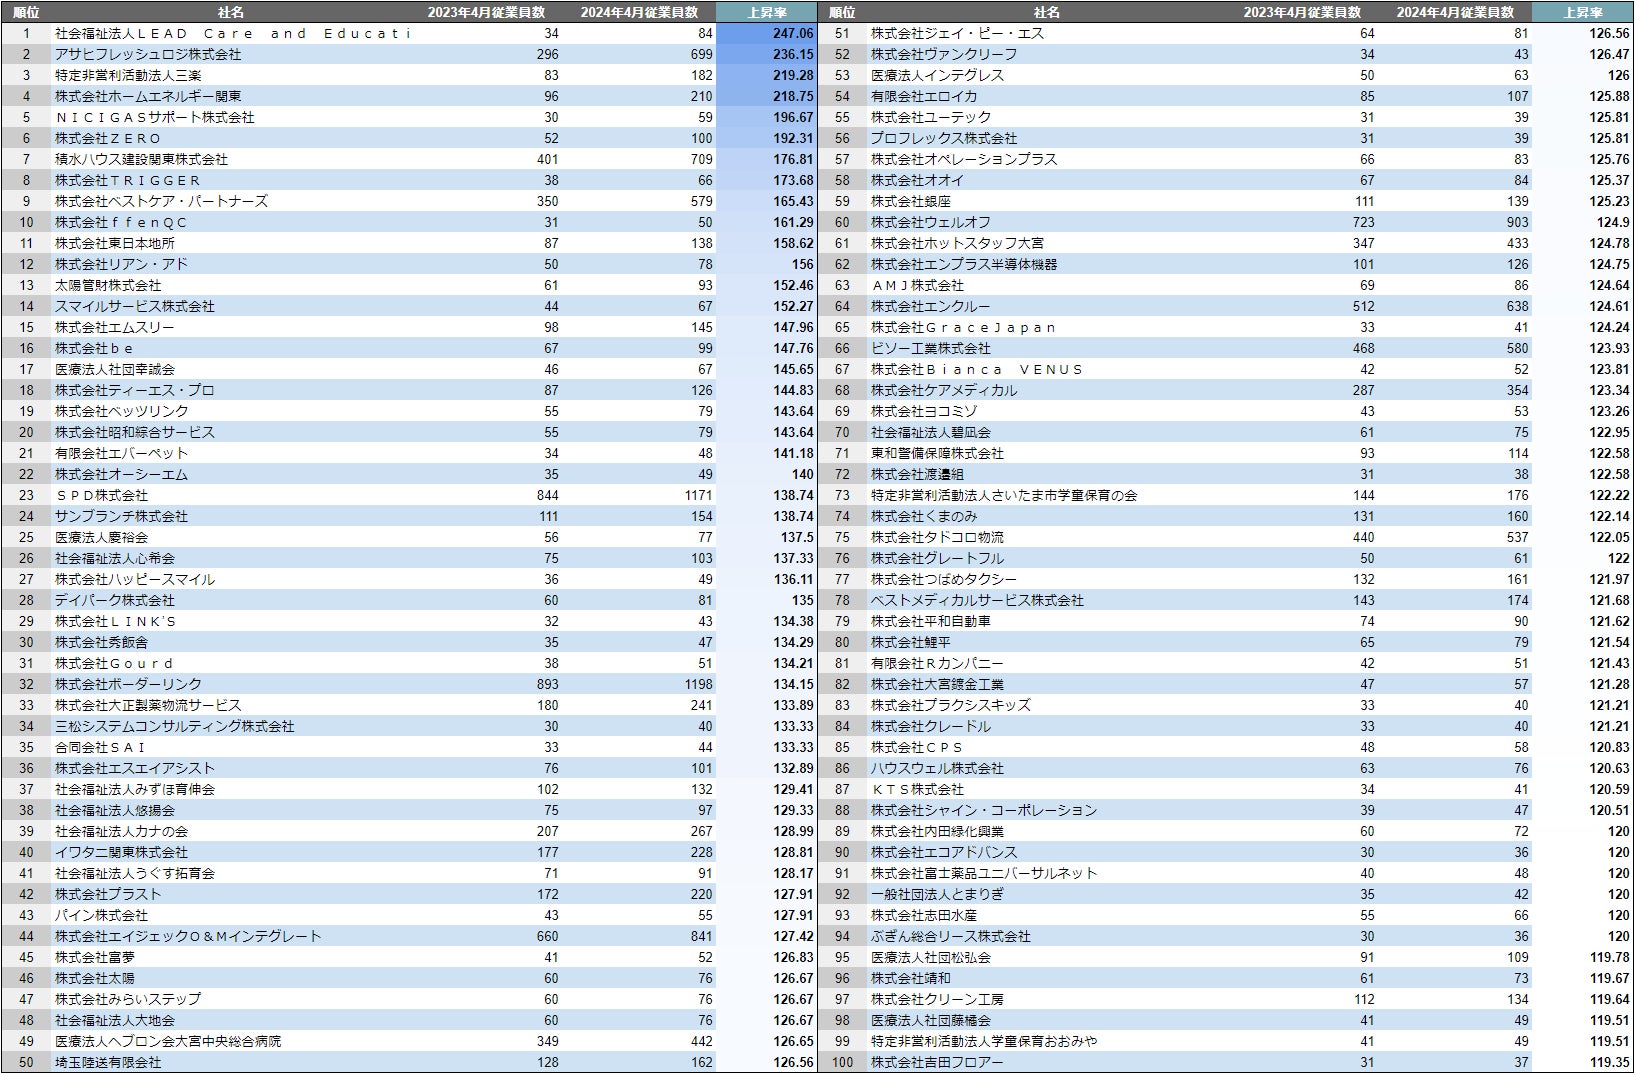The width and height of the screenshot is (1635, 1075).
Task: Select the 株式会社ＺＥＲＯ company cell
Action: point(108,138)
